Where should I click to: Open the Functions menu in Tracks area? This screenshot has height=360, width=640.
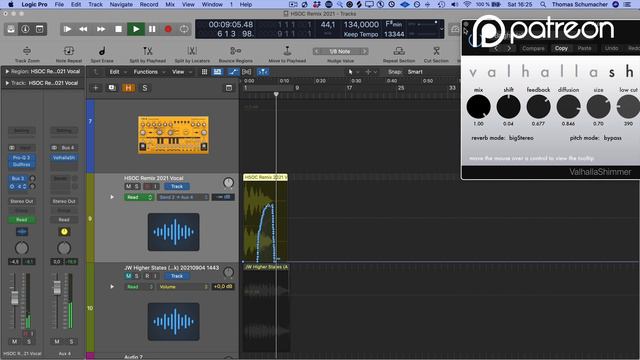tap(149, 72)
